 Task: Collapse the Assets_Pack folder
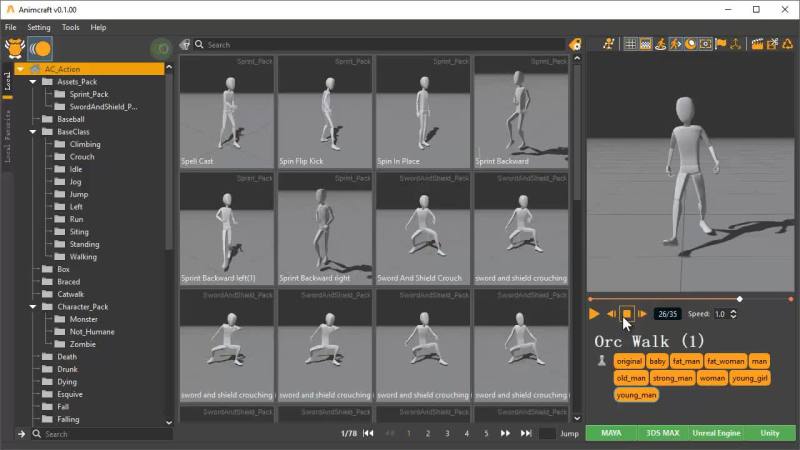point(33,82)
